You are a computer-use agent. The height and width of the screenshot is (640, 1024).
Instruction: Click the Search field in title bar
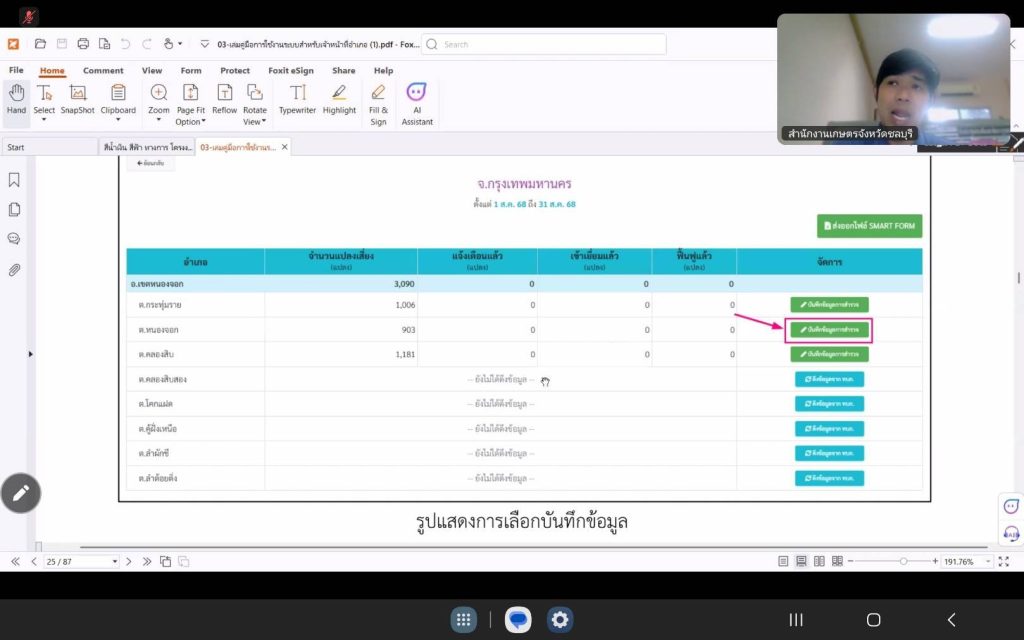(545, 44)
